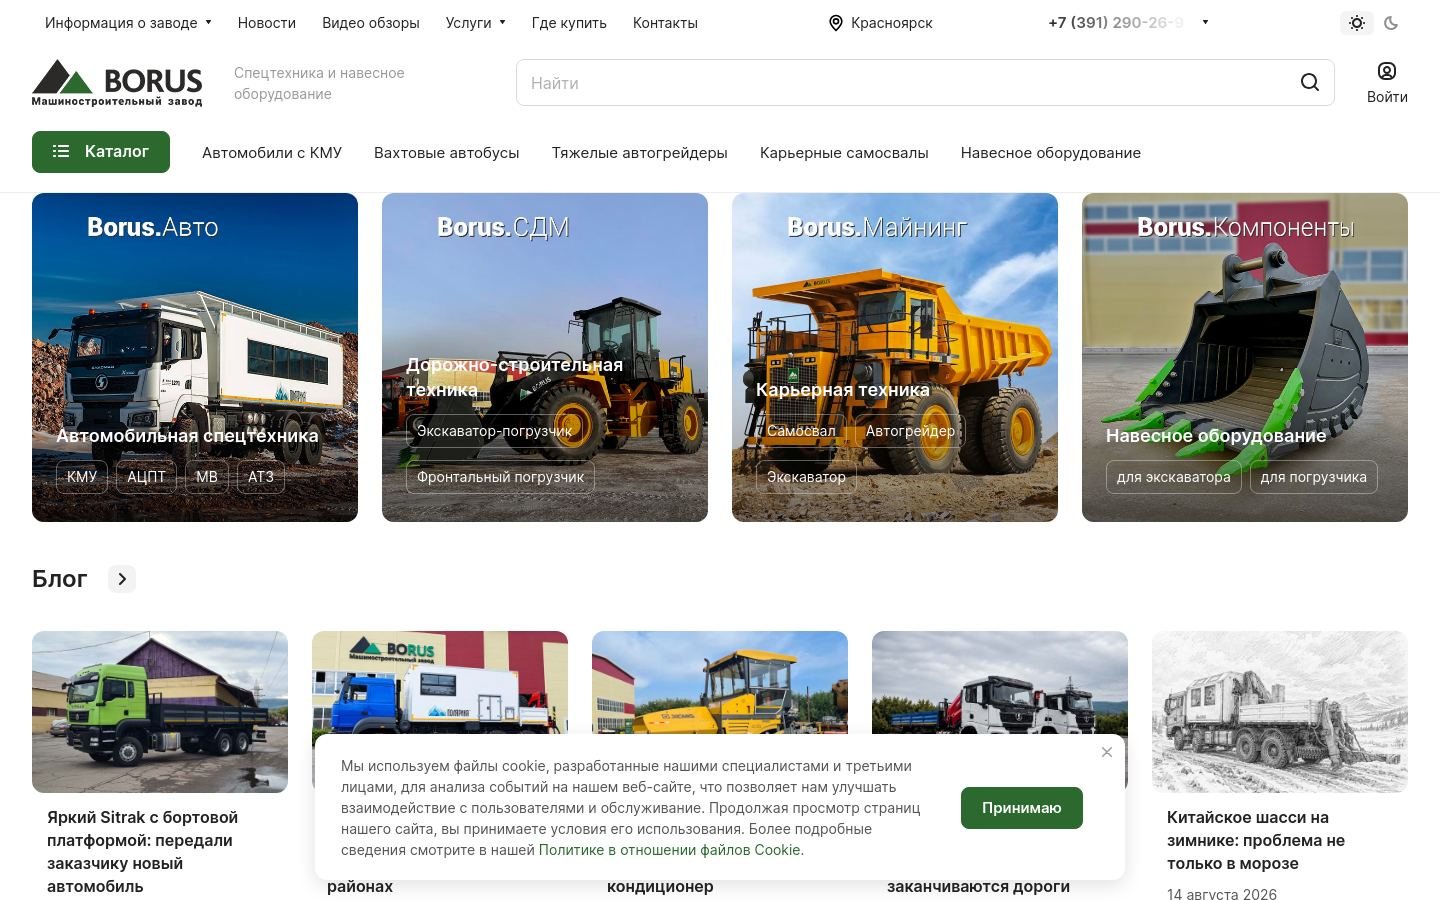This screenshot has height=900, width=1440.
Task: Open the Borus.Майнинг card title
Action: point(877,227)
